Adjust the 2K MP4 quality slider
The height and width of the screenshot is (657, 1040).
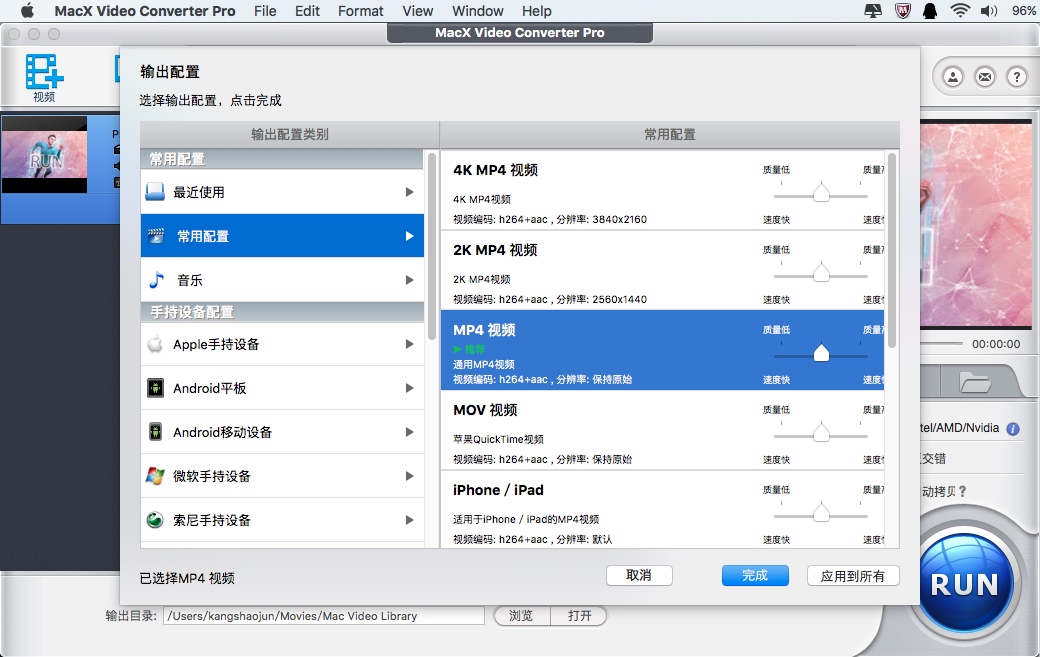821,273
